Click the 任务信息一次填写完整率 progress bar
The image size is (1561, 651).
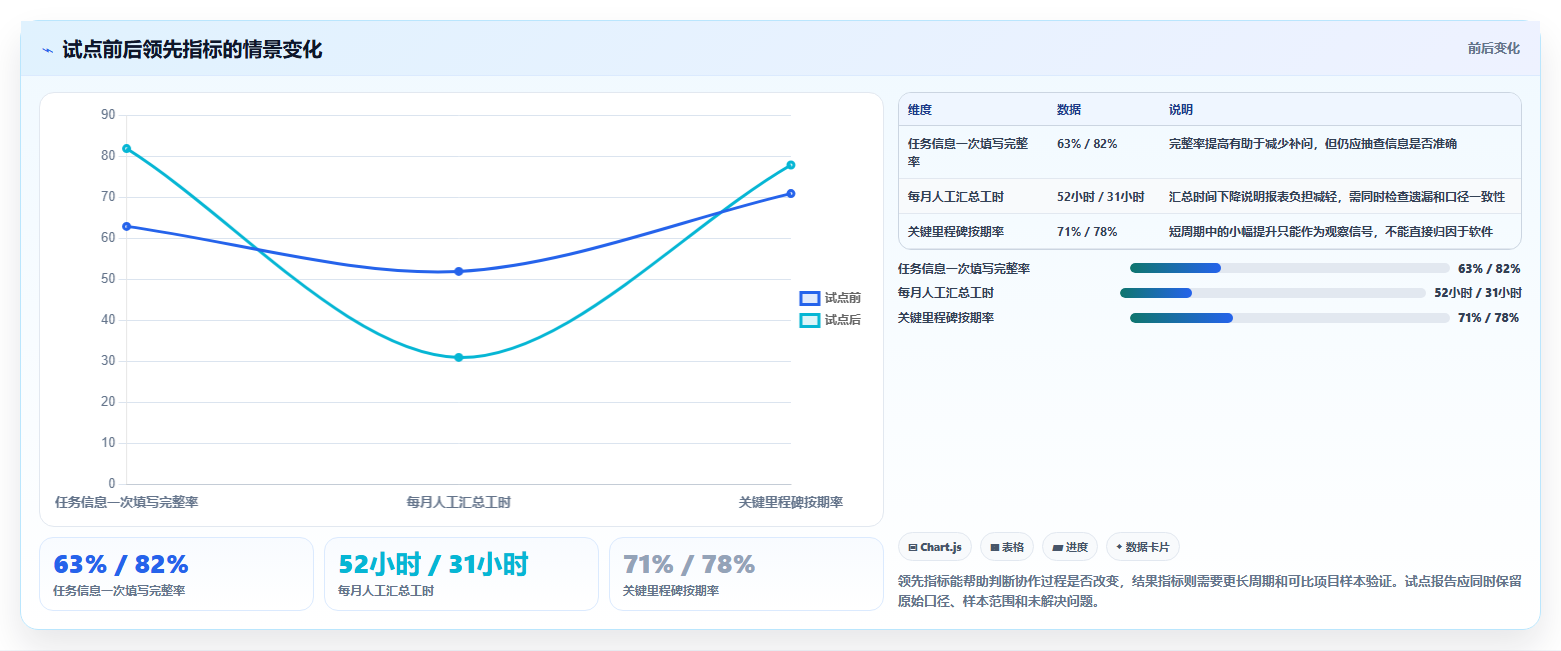1289,268
